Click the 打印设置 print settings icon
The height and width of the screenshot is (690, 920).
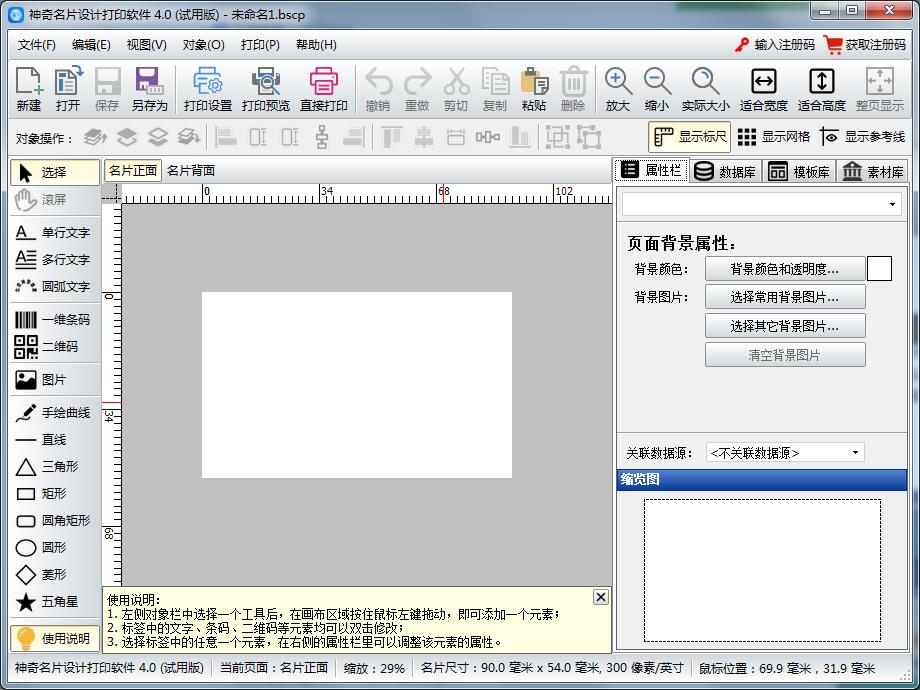click(x=207, y=89)
